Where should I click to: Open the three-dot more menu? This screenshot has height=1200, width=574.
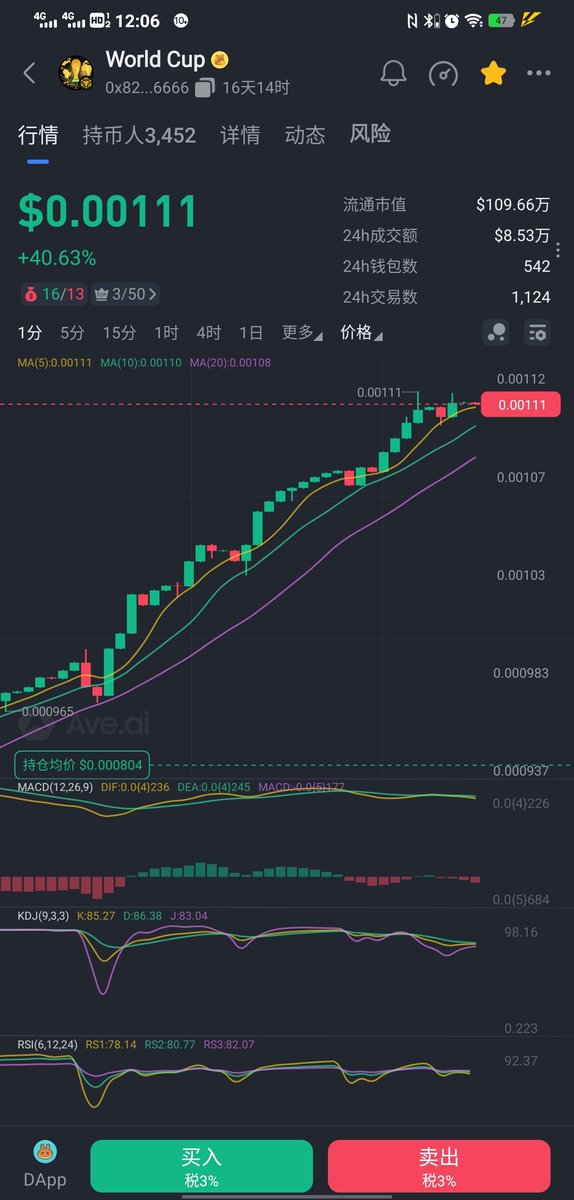(539, 74)
